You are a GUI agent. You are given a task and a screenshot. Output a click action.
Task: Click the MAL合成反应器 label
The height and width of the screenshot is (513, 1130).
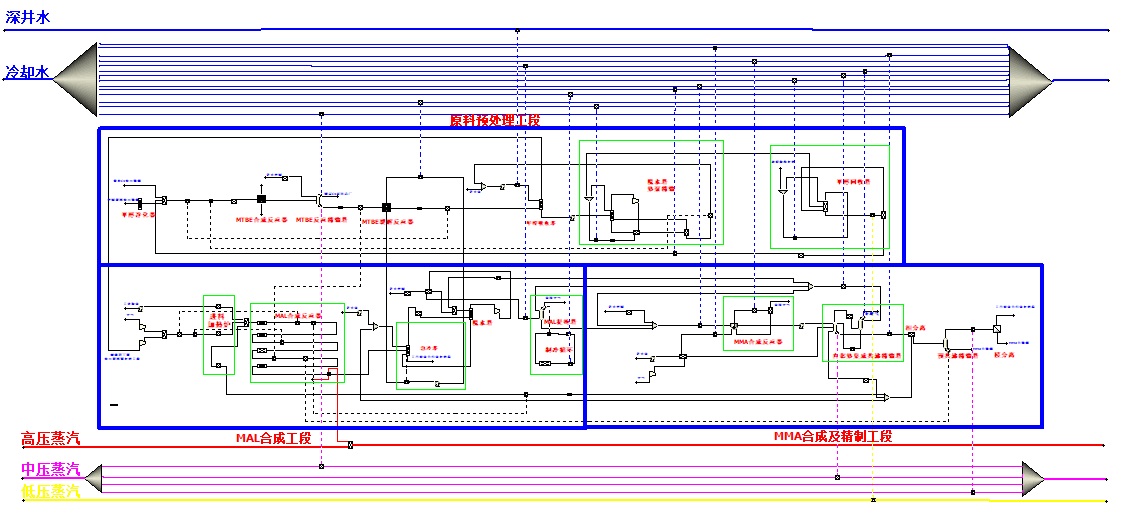298,316
